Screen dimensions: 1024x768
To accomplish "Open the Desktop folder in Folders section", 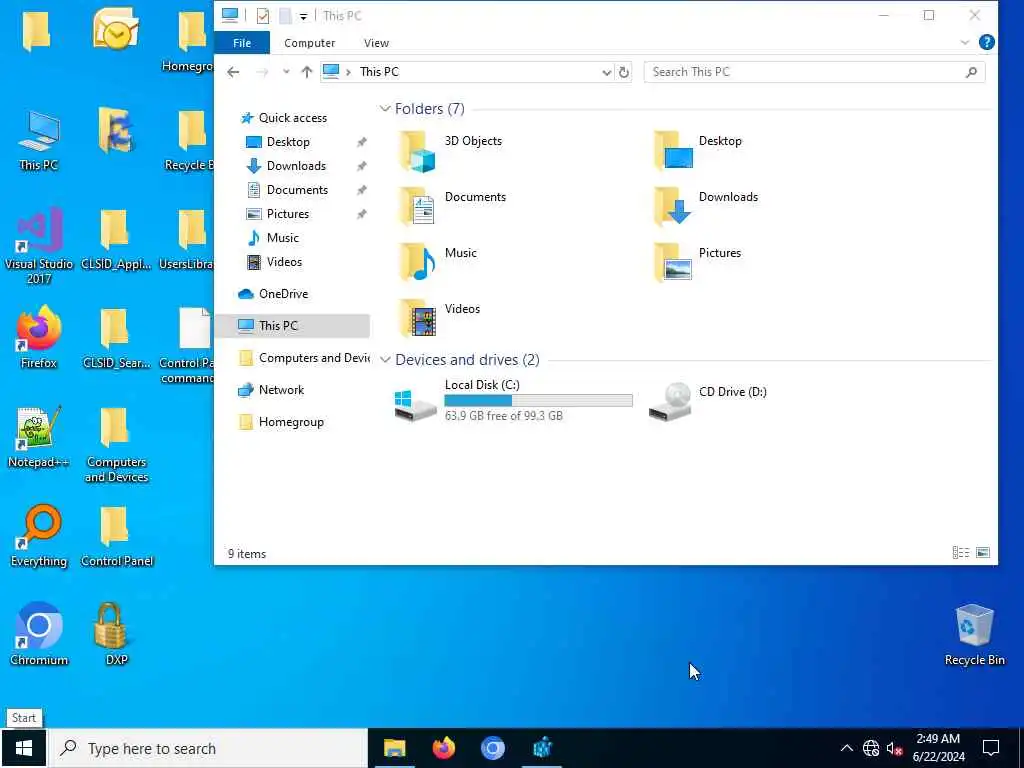I will click(698, 151).
